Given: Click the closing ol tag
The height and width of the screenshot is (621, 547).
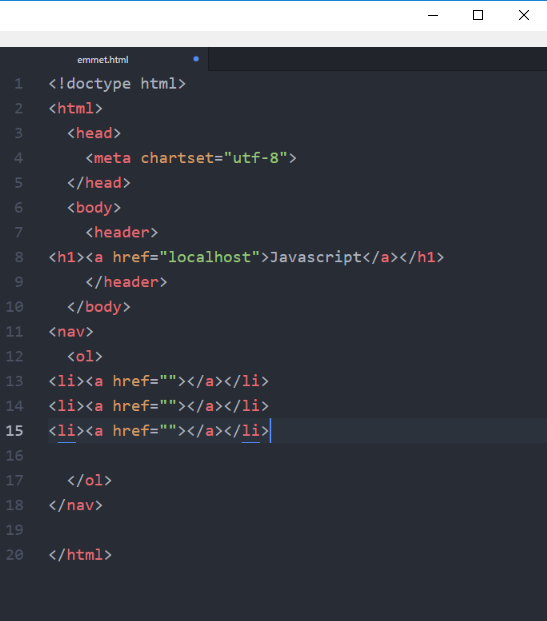Looking at the screenshot, I should [90, 481].
